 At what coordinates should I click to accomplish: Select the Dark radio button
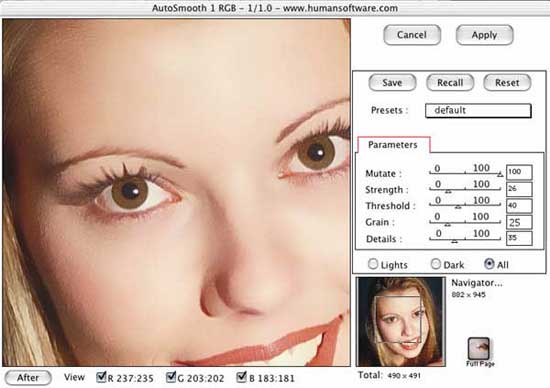pos(436,264)
